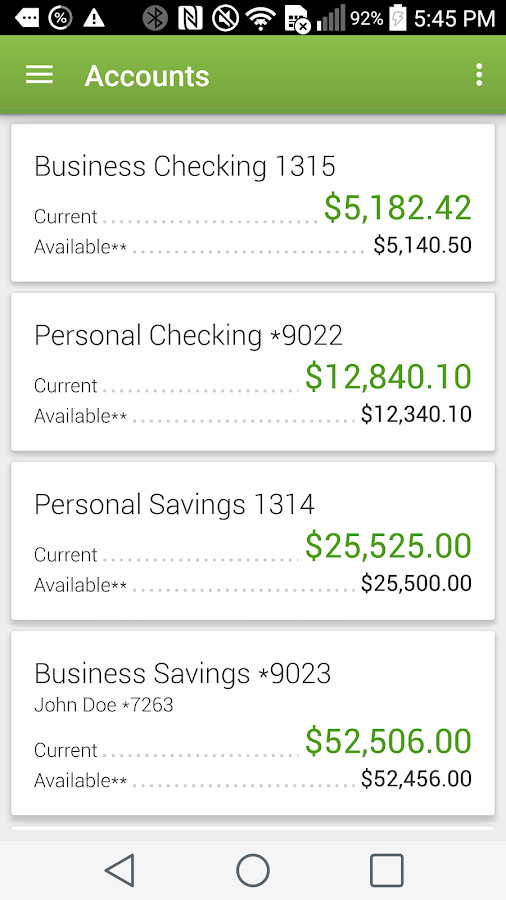Tap the recent apps square button
This screenshot has height=900, width=506.
(x=387, y=870)
